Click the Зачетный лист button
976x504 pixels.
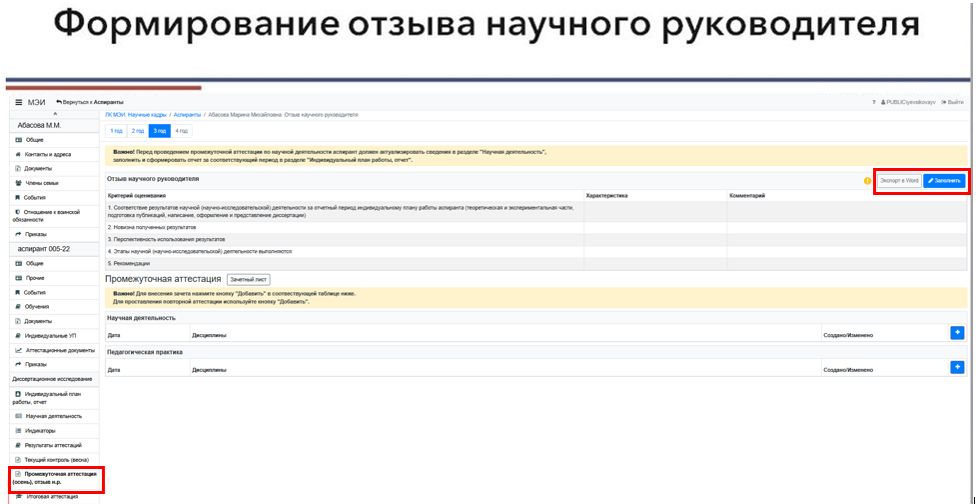[248, 279]
